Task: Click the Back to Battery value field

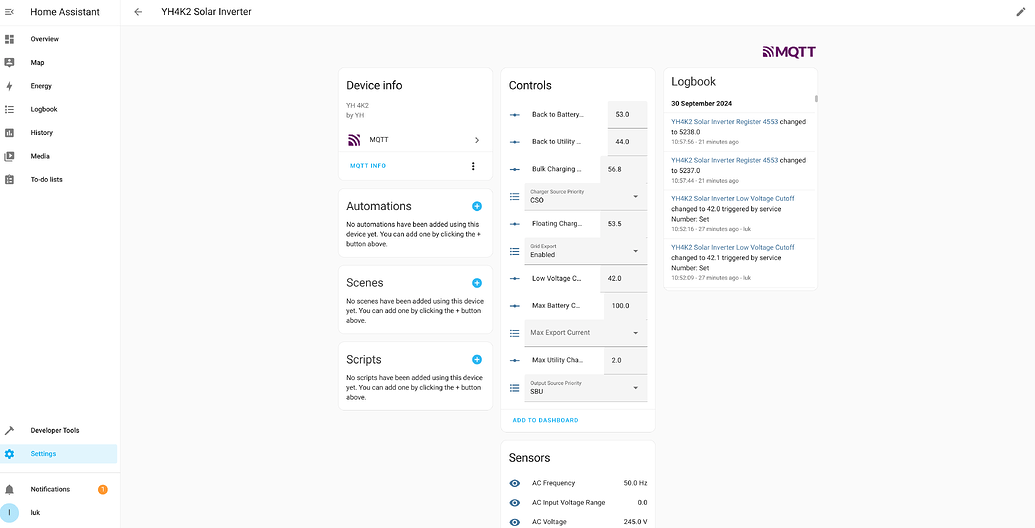Action: point(627,114)
